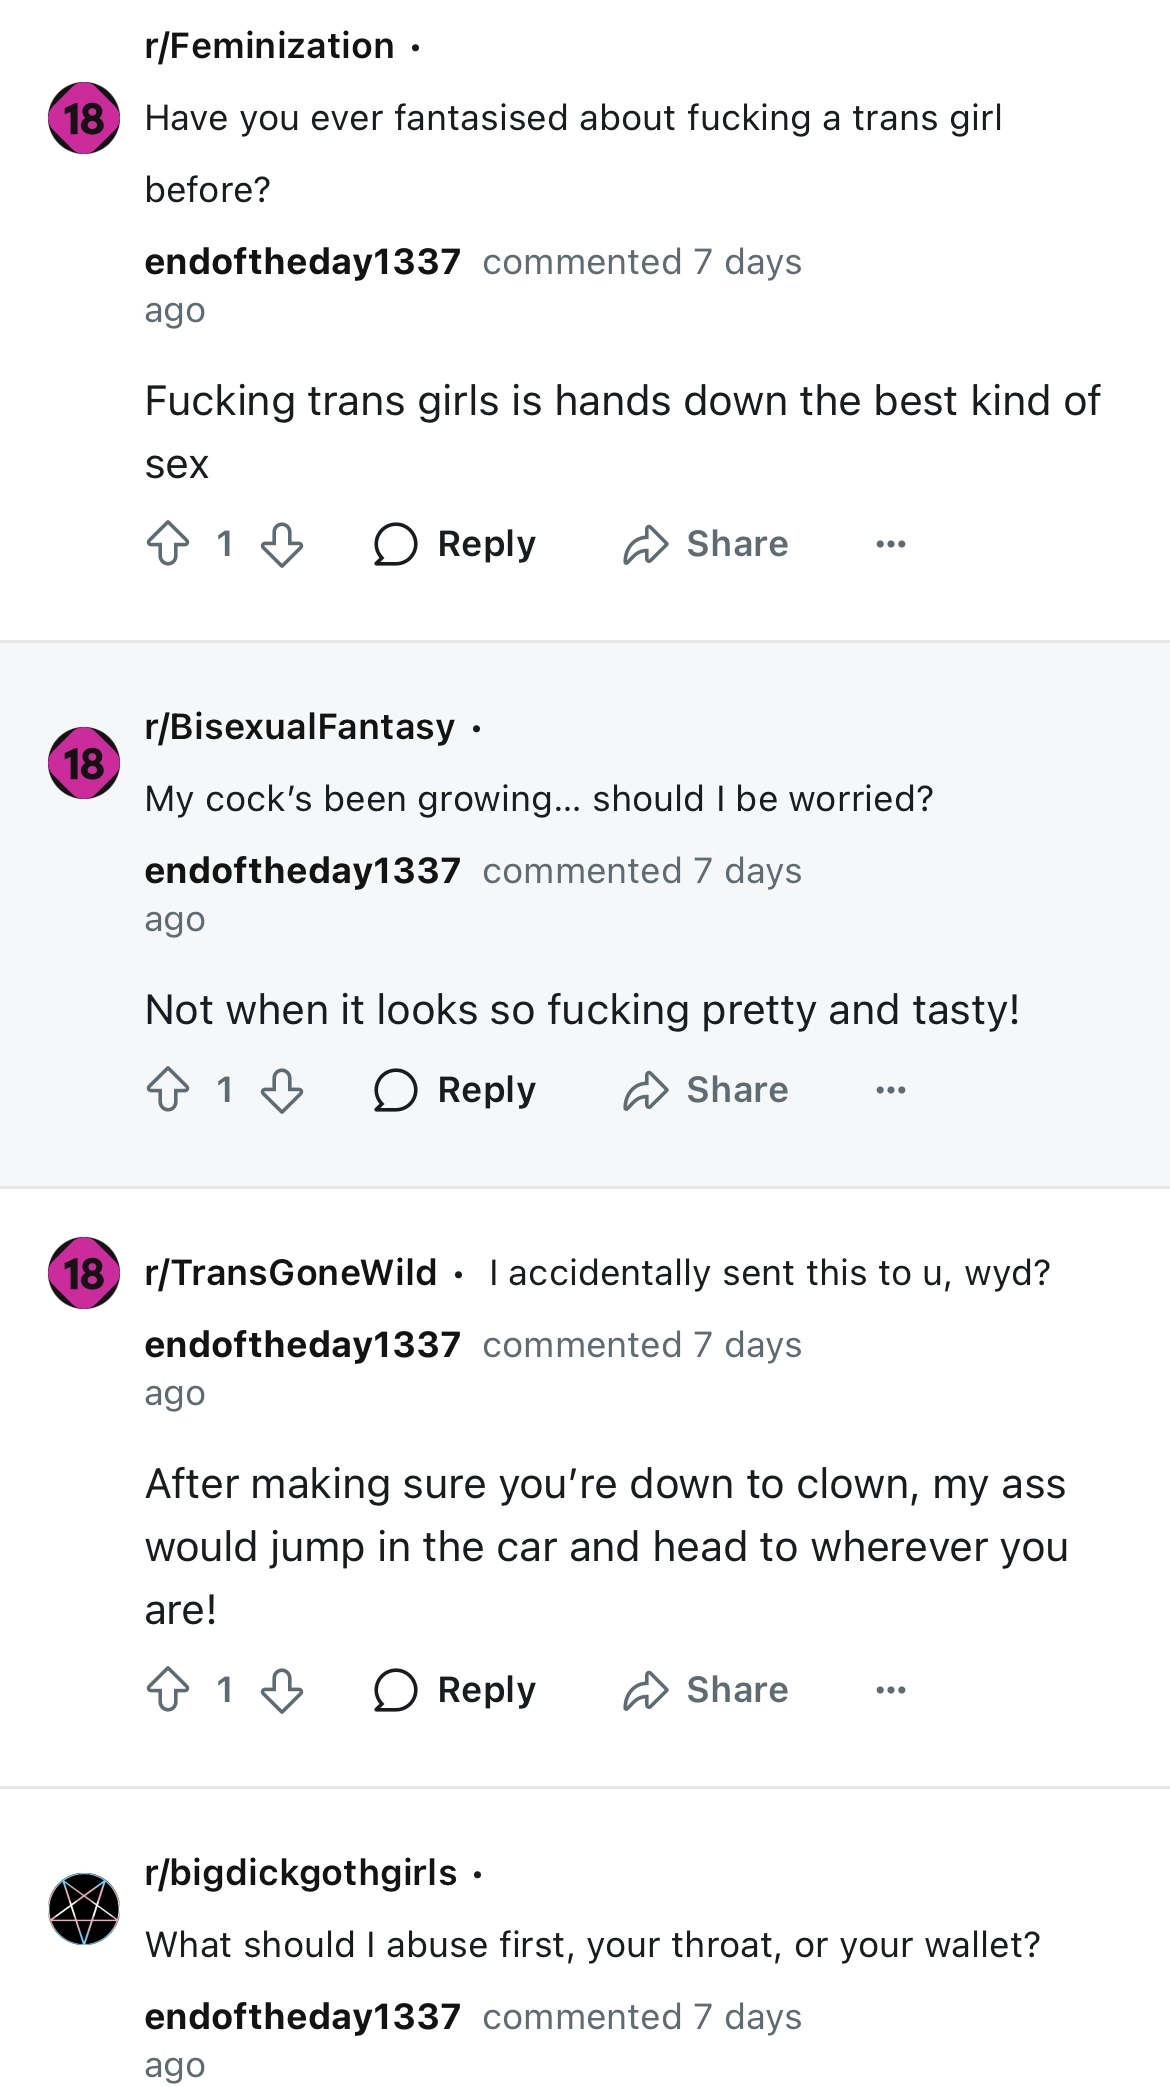
Task: Upvote the r/TransGoneWild comment
Action: [168, 1690]
